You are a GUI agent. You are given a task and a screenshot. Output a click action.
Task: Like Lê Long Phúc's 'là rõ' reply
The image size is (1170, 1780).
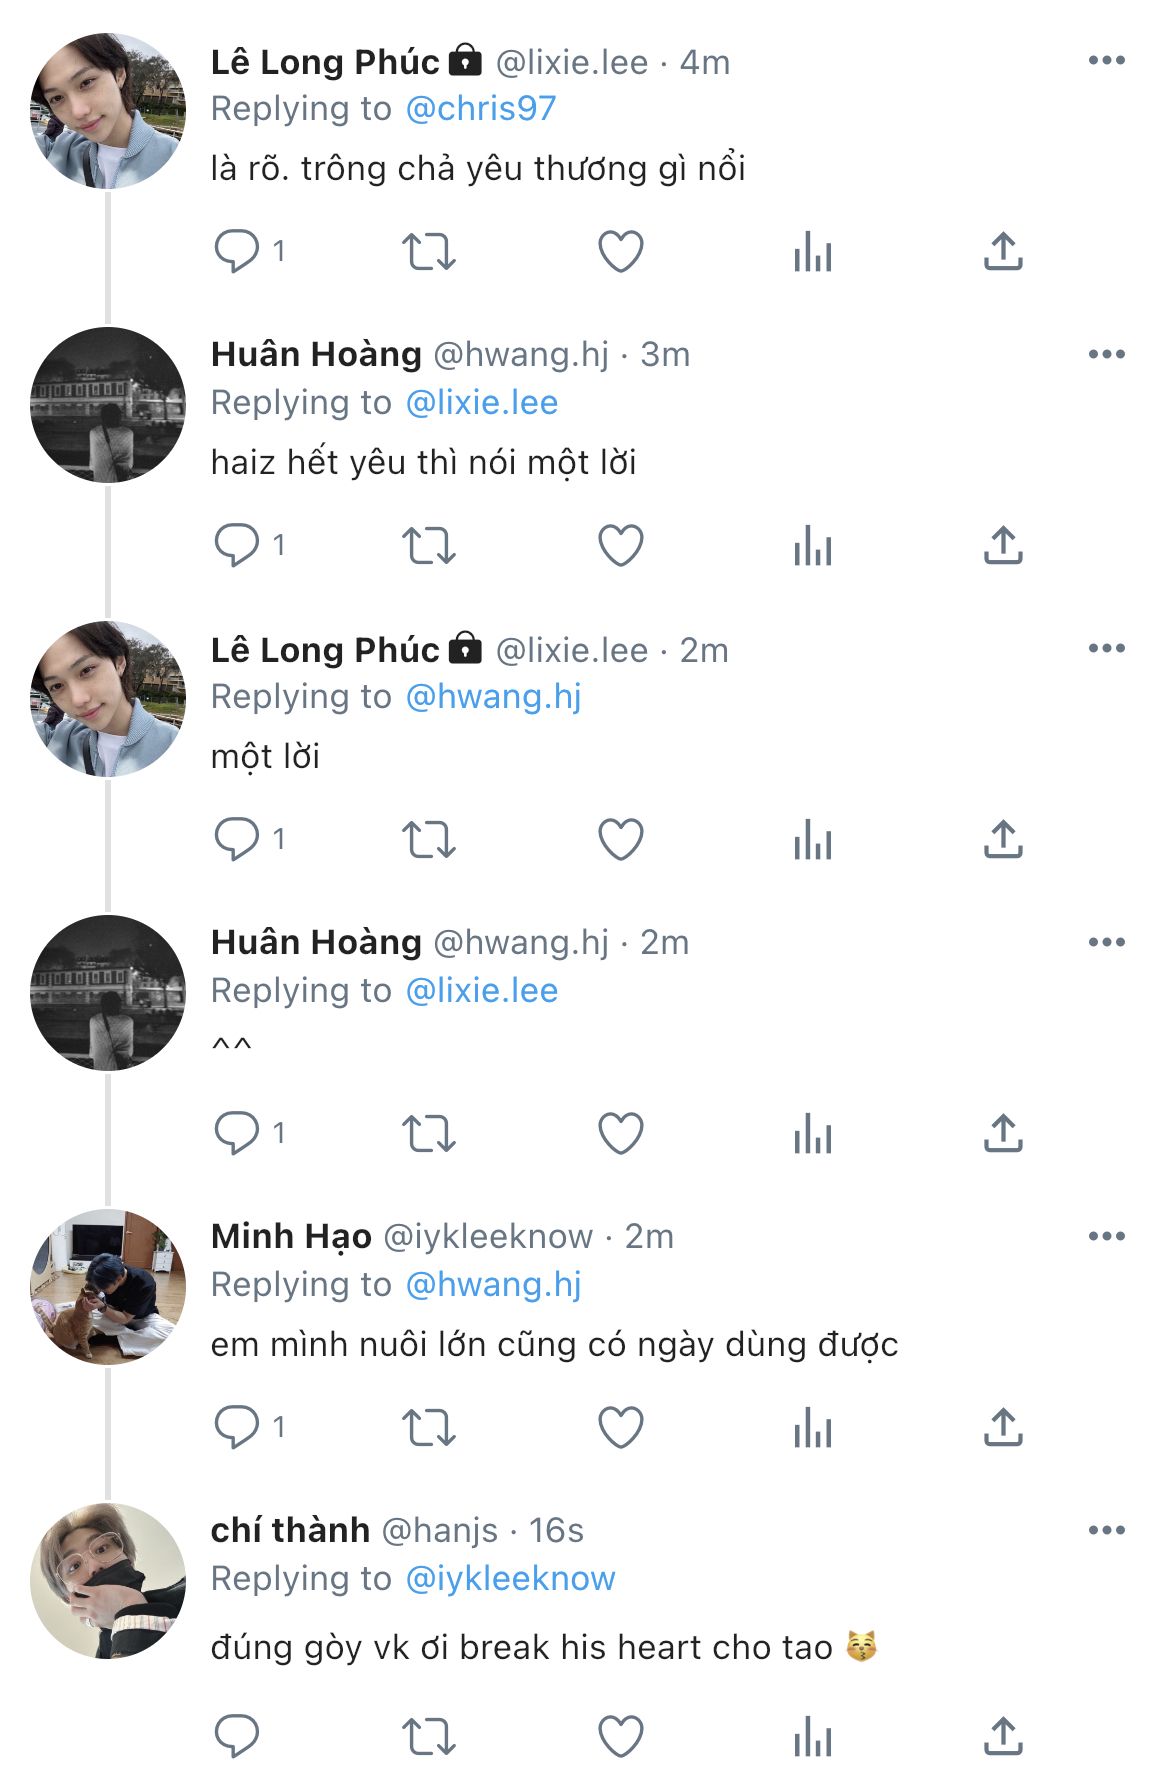click(620, 251)
